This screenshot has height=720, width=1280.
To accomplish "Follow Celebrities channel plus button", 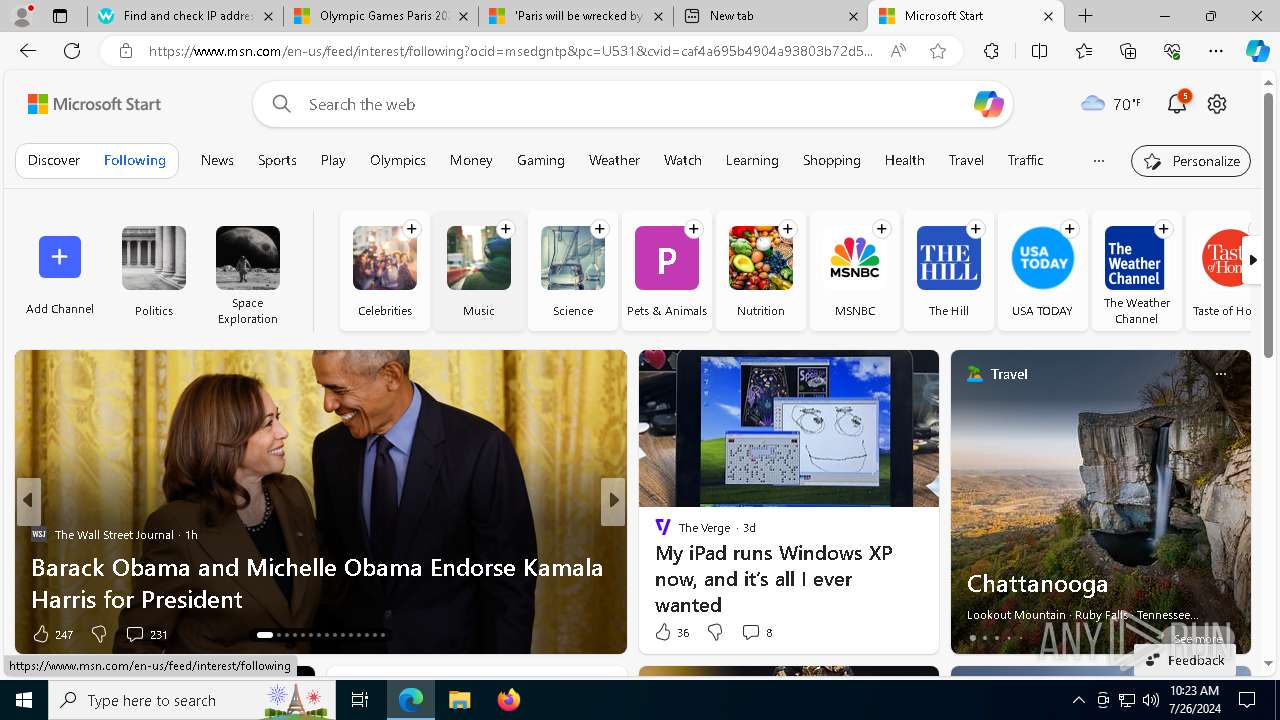I will pos(412,229).
